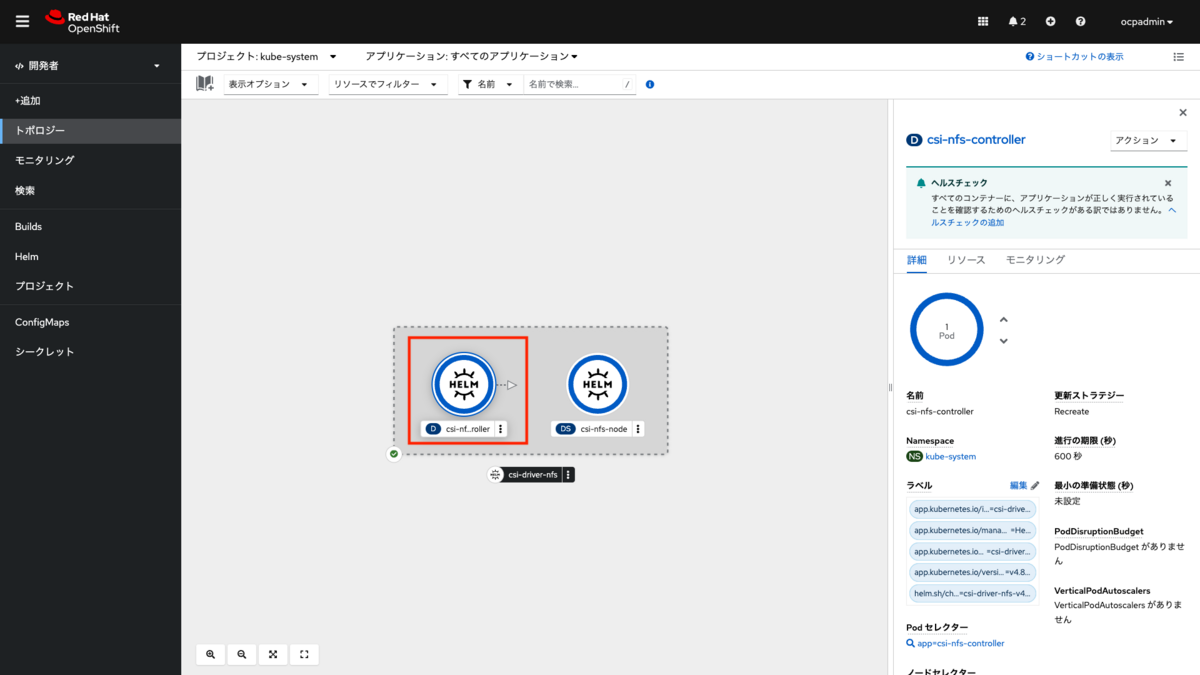
Task: Select the csi-nfs-controller Helm node circle
Action: [464, 385]
